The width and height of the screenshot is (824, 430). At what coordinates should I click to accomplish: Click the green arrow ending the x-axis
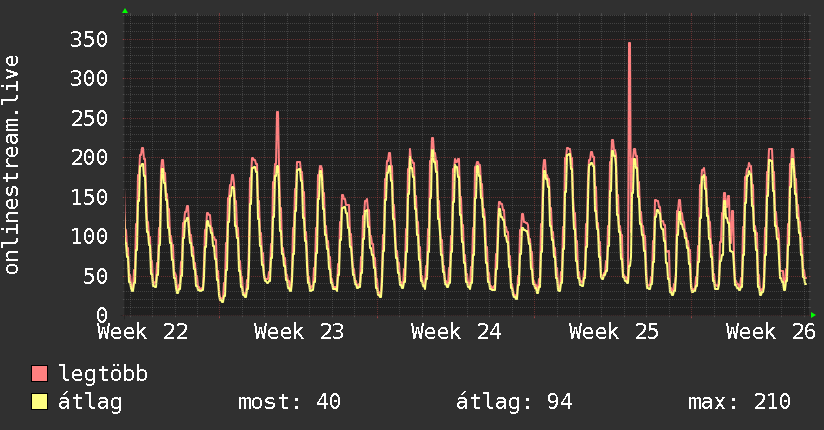pos(813,315)
